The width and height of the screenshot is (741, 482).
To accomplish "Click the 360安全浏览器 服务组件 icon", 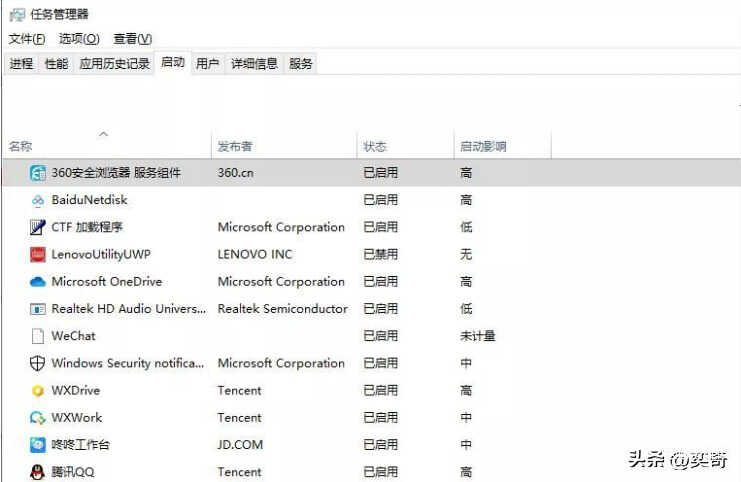I will [x=38, y=173].
